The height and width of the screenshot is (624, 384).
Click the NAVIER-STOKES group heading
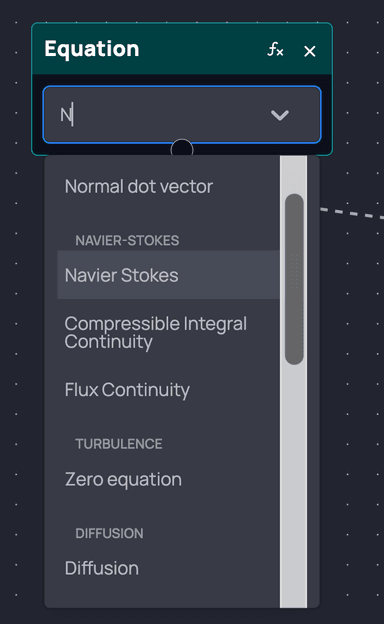(x=127, y=240)
